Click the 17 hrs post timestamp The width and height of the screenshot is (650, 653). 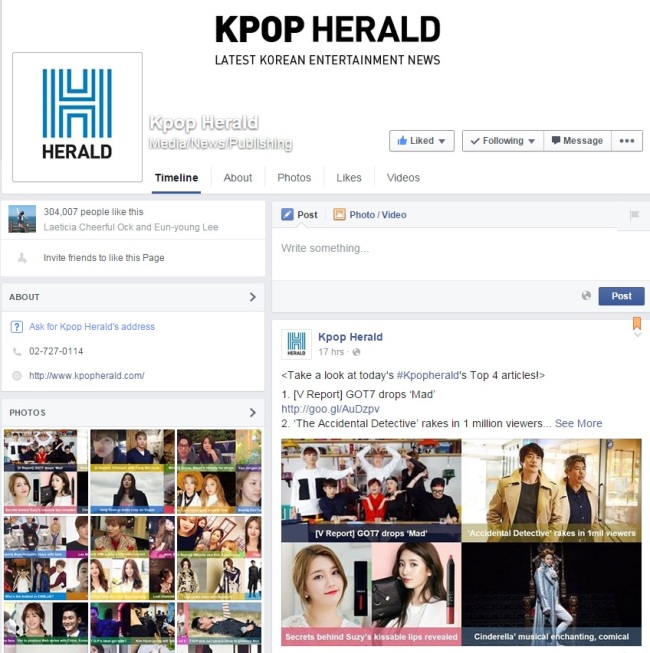coord(331,352)
